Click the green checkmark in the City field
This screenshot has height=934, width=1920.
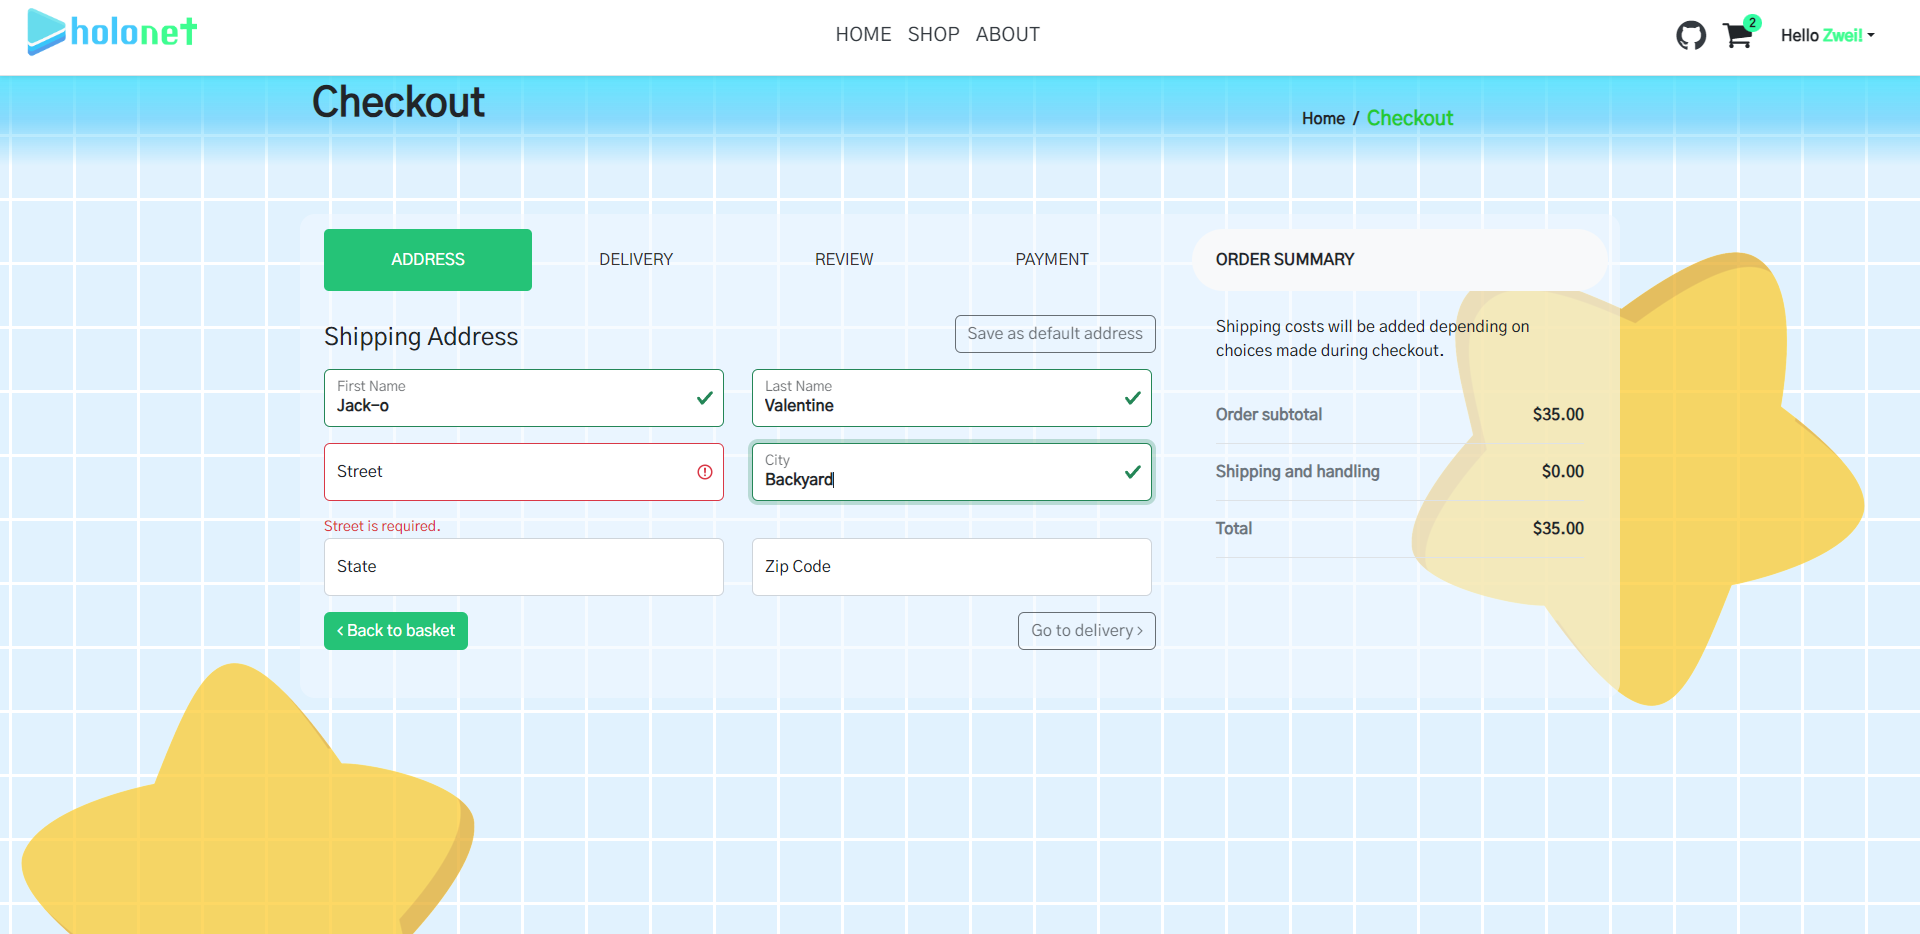pos(1132,472)
